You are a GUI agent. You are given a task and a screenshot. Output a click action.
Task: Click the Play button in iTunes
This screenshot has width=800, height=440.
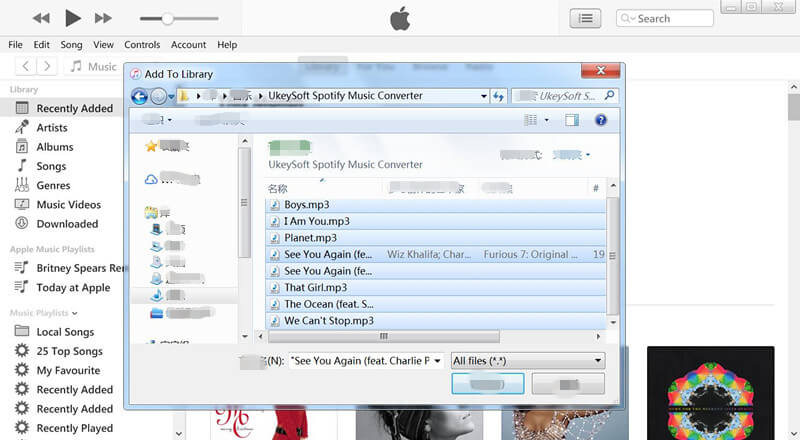pos(73,18)
